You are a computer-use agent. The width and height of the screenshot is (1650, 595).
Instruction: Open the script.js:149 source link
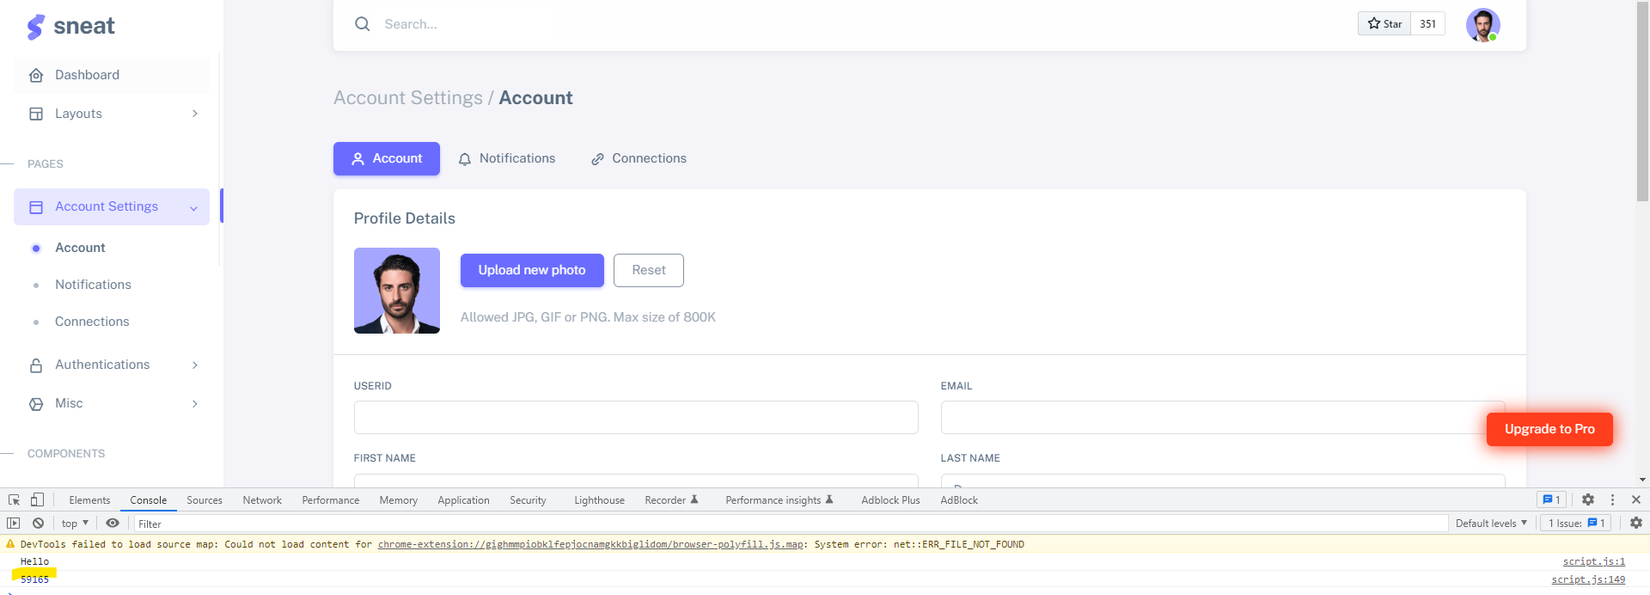1587,579
